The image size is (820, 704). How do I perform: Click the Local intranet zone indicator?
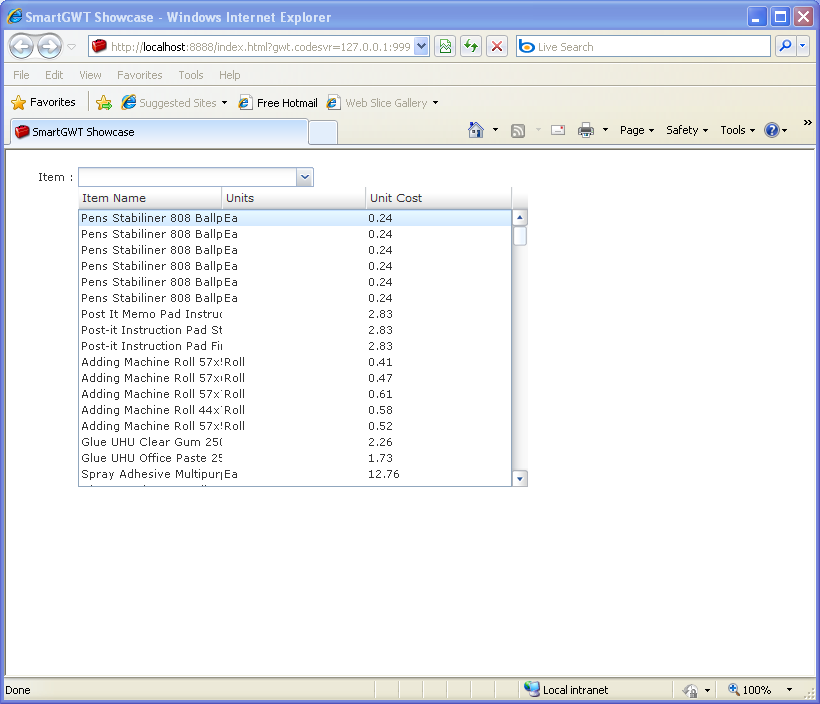(566, 690)
